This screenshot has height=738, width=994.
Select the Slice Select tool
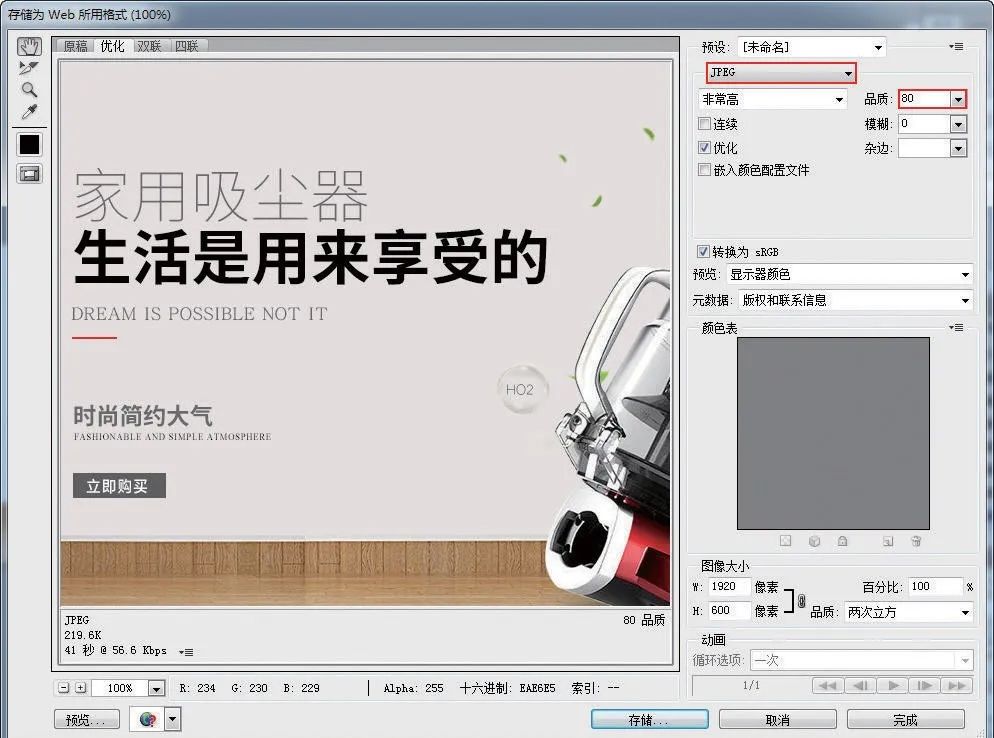(29, 68)
